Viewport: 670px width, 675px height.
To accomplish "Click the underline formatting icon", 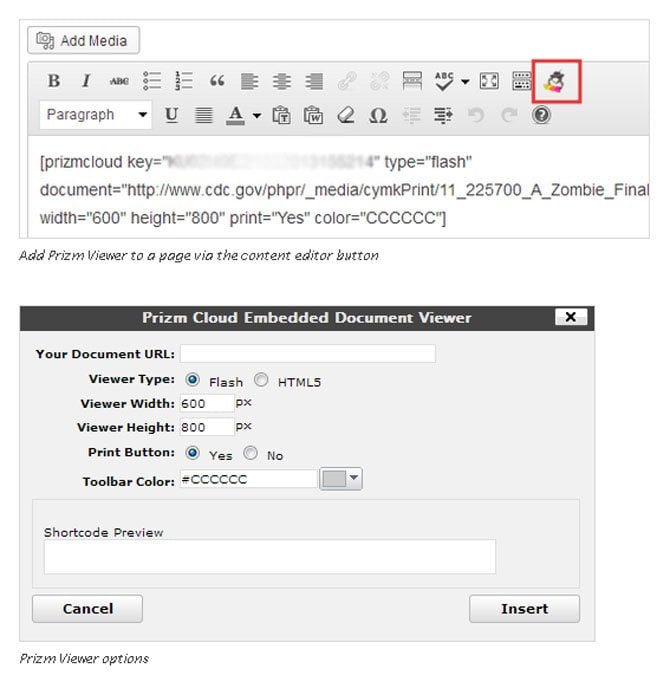I will coord(171,115).
